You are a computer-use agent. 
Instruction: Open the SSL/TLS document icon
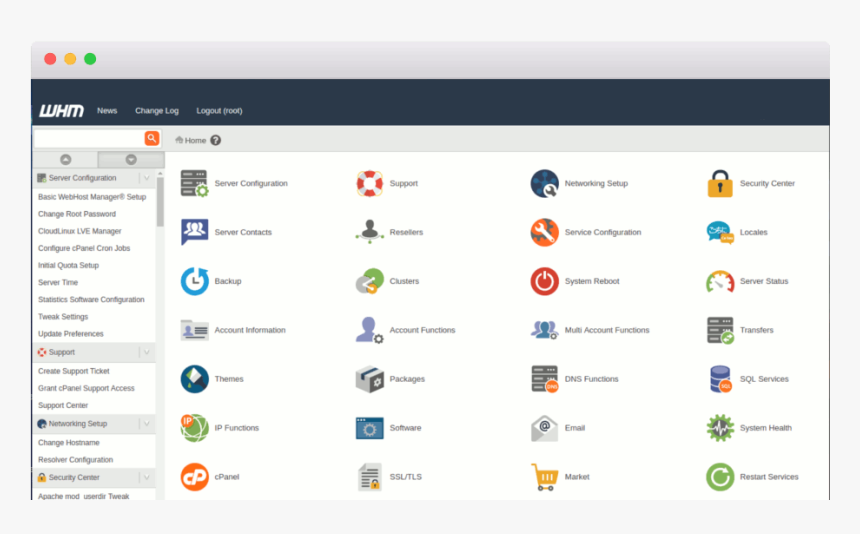(369, 477)
